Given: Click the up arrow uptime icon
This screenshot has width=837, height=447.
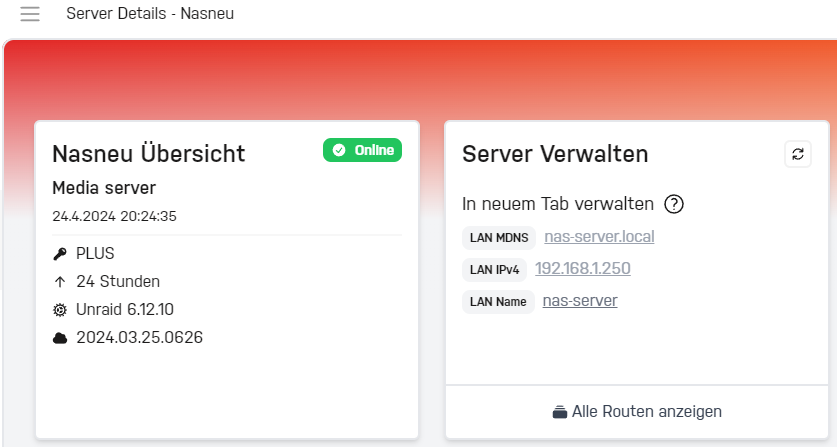Looking at the screenshot, I should [60, 282].
